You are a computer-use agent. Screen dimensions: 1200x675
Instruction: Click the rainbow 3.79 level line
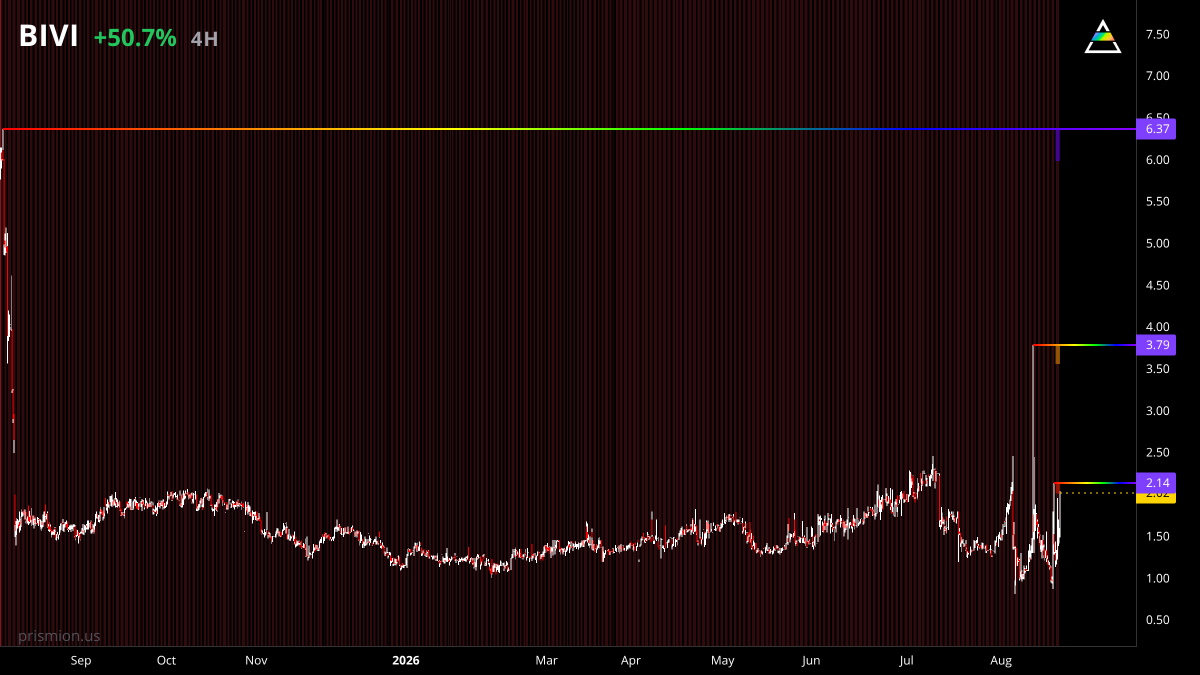tap(1085, 345)
